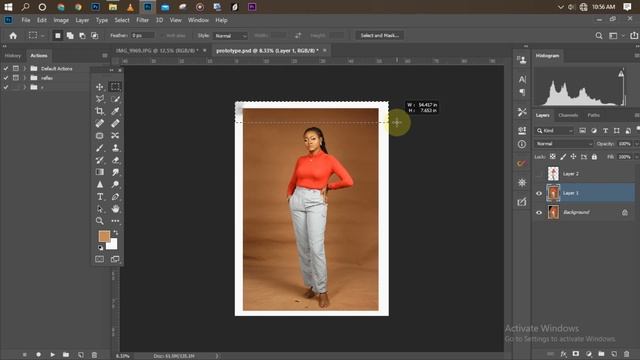Open the Kind filter dropdown

(555, 131)
